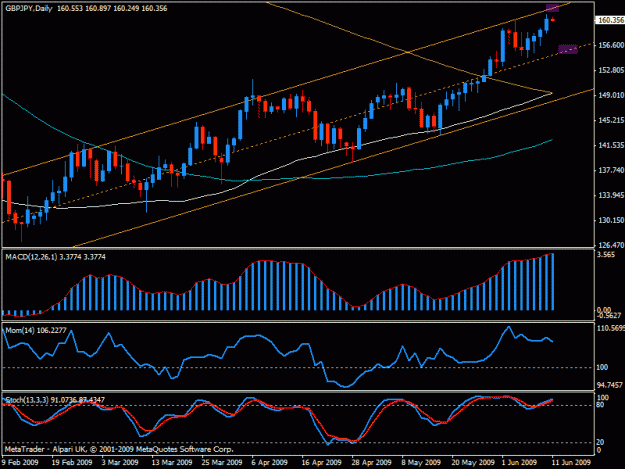Click the 9 Feb 2009 date label
The width and height of the screenshot is (625, 469).
20,462
